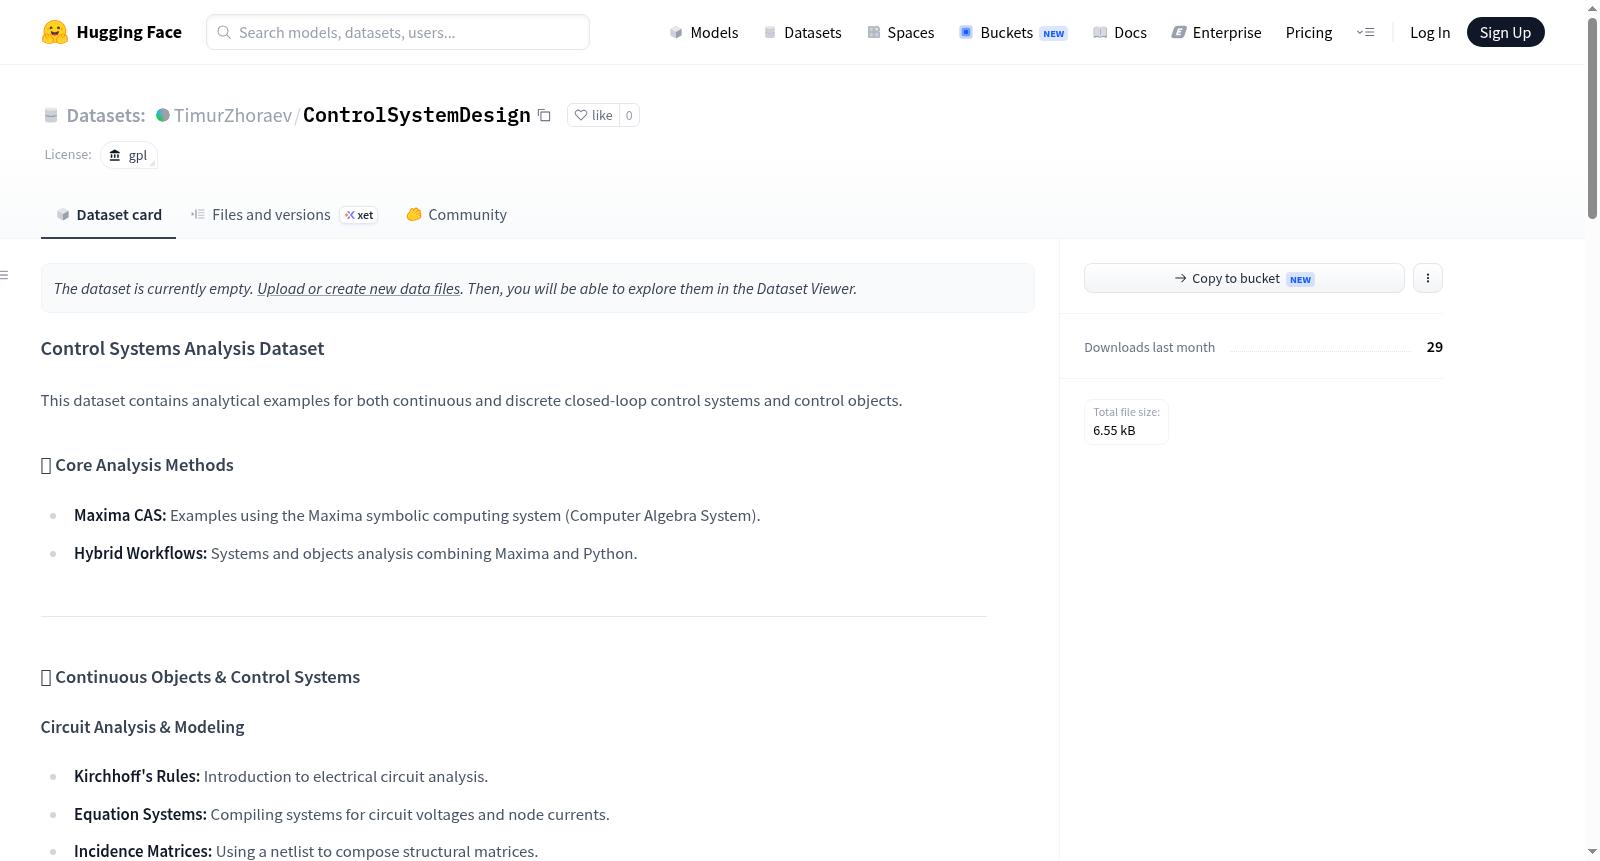Image resolution: width=1600 pixels, height=861 pixels.
Task: Click the Core Analysis Methods heading
Action: click(137, 465)
